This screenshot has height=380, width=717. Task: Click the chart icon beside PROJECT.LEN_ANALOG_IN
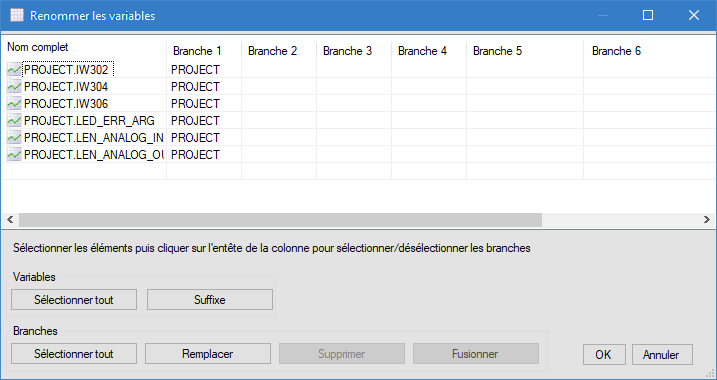(x=14, y=138)
